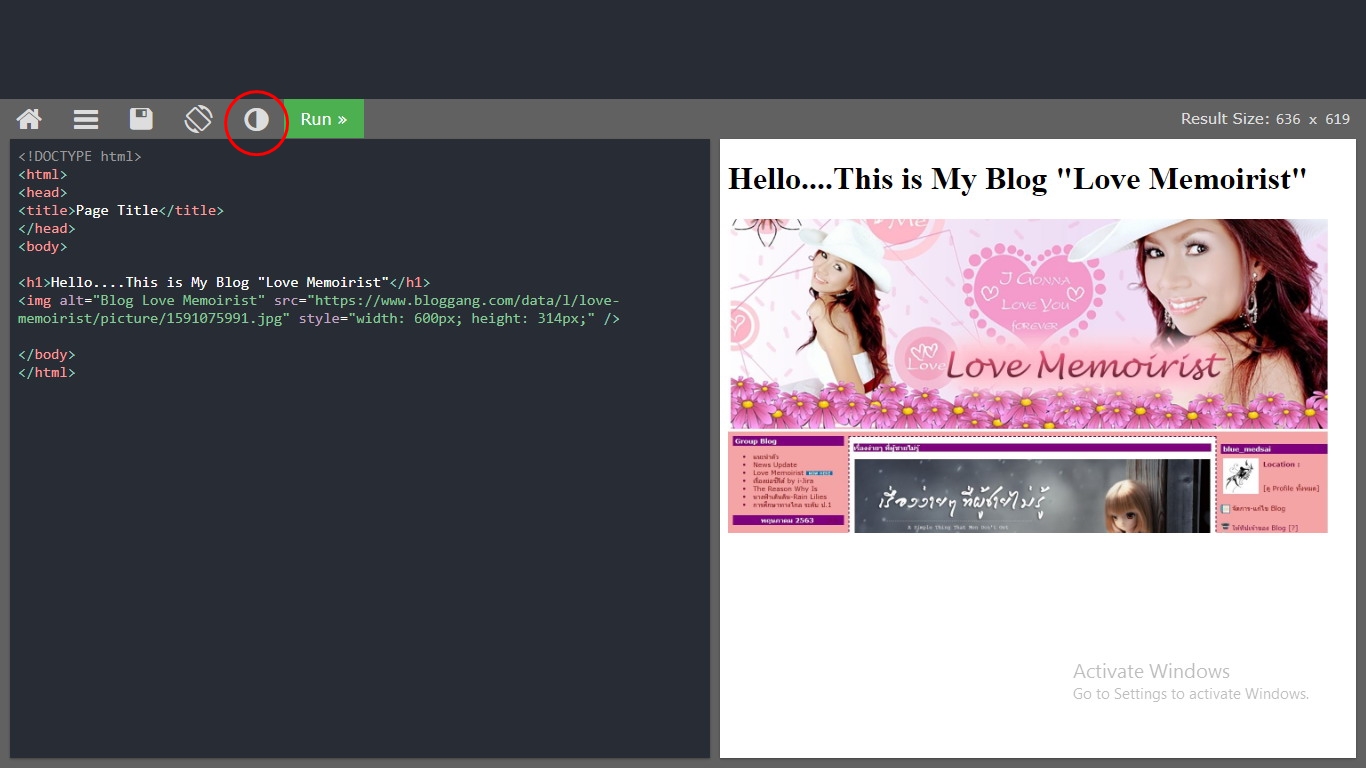Save the code with the floppy disk icon
1366x768 pixels.
point(141,119)
